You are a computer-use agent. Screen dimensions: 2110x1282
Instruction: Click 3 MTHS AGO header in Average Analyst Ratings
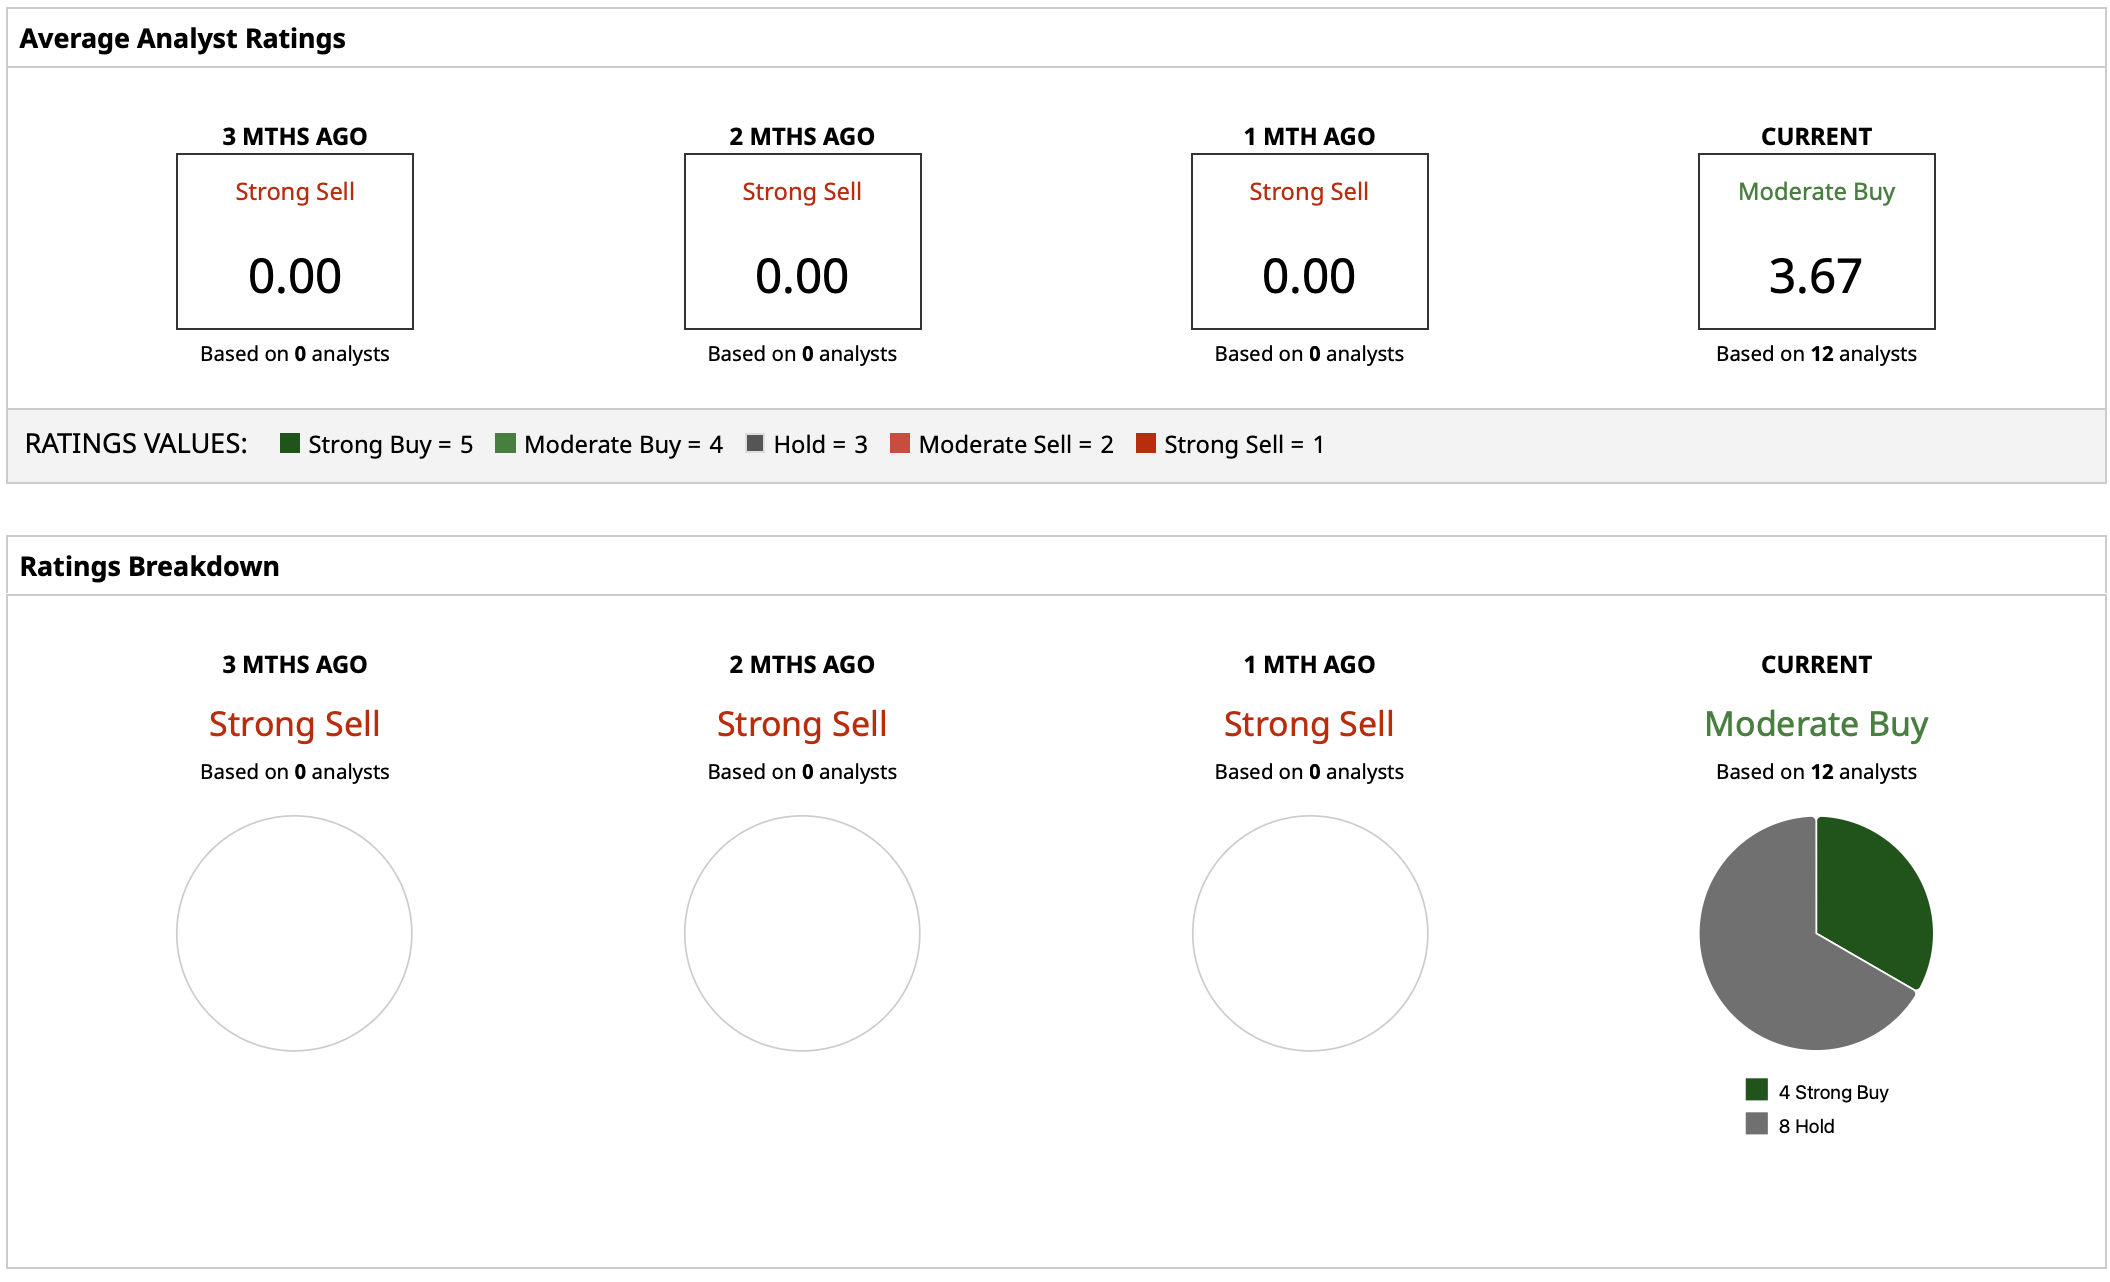[x=295, y=137]
